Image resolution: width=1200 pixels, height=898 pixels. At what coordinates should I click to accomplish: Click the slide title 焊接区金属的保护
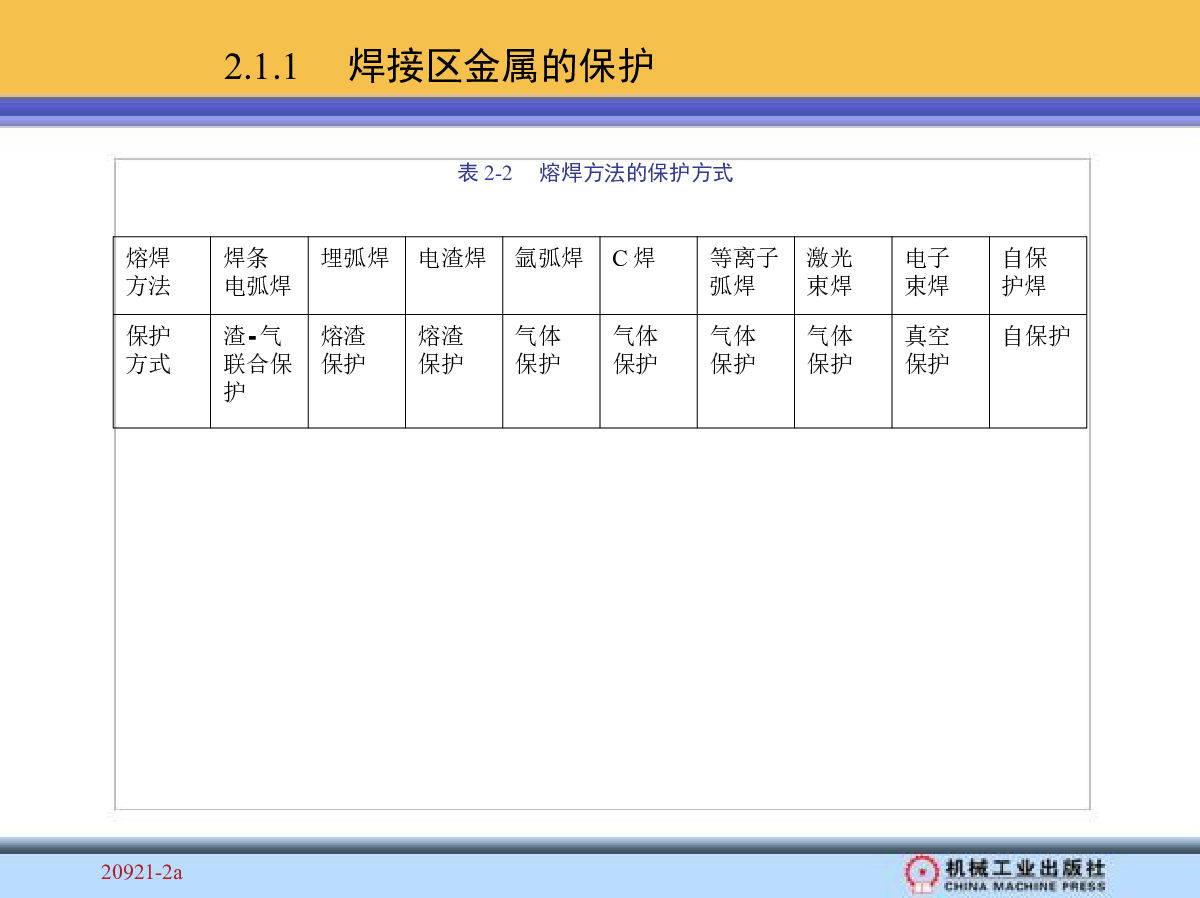[501, 65]
